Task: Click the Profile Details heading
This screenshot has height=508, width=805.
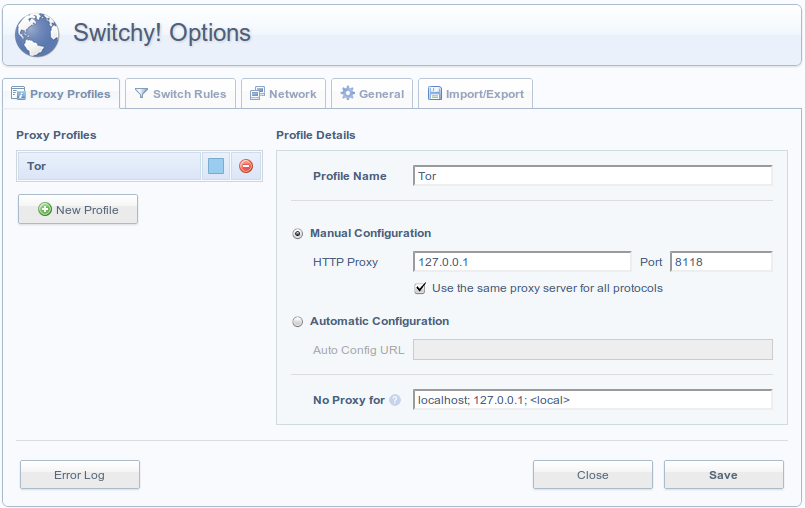Action: (x=316, y=135)
